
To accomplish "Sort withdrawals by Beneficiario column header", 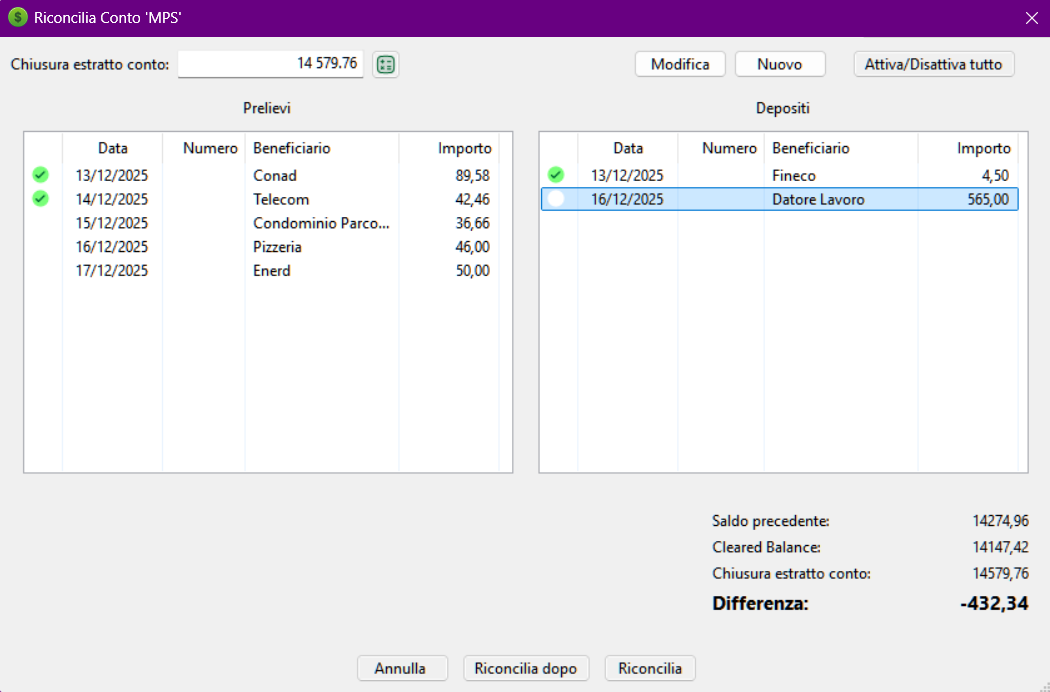I will (292, 148).
